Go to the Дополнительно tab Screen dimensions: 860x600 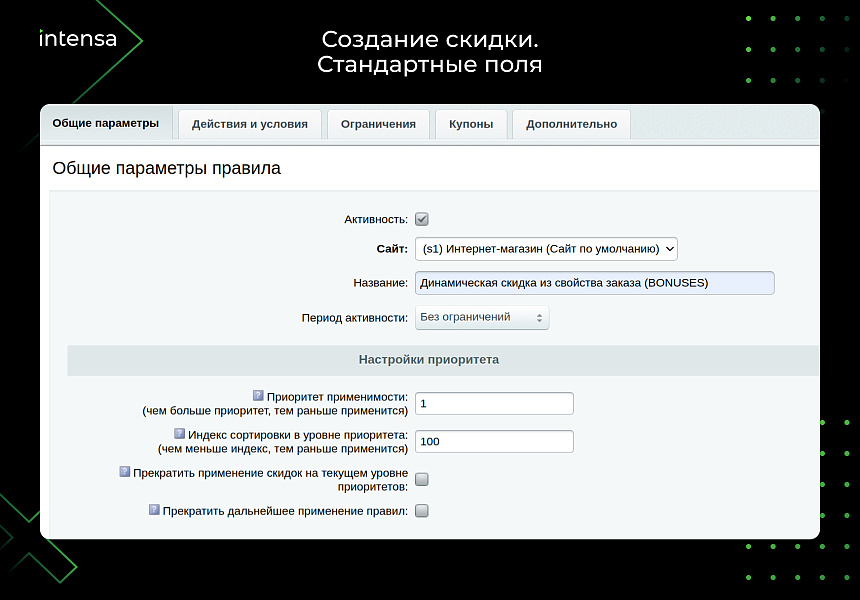point(570,123)
